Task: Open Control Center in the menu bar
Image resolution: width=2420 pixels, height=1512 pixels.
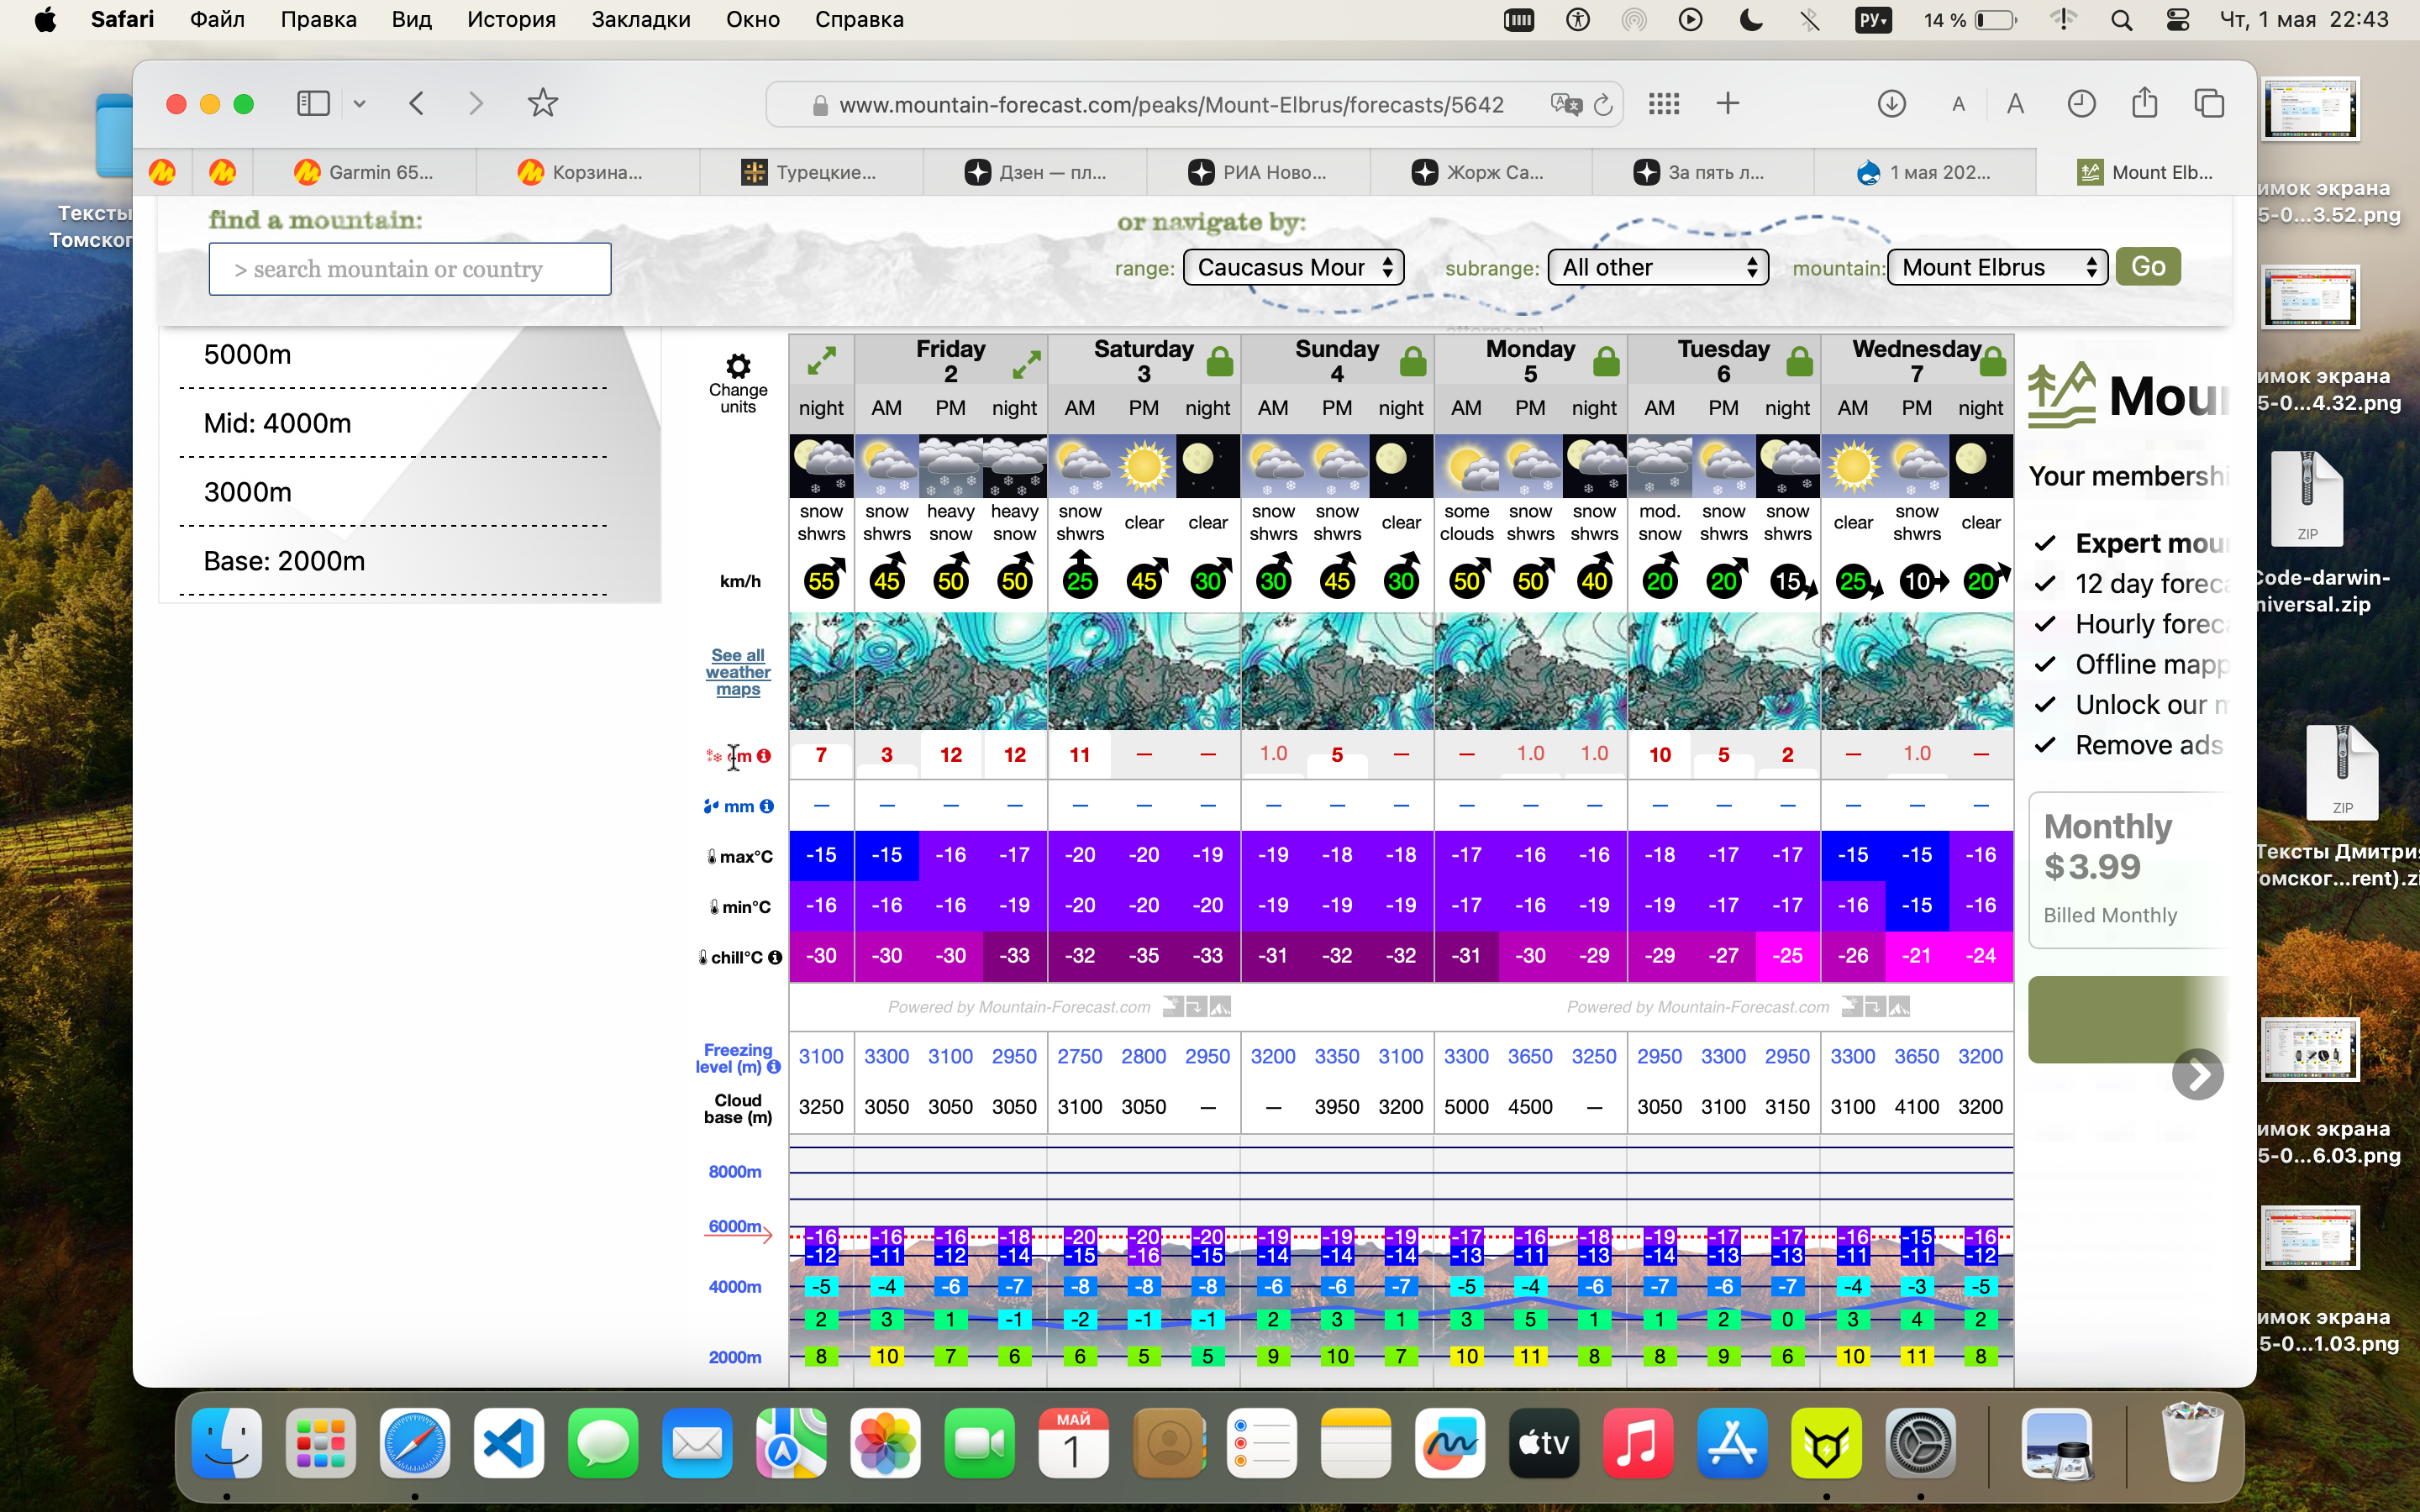Action: point(2177,20)
